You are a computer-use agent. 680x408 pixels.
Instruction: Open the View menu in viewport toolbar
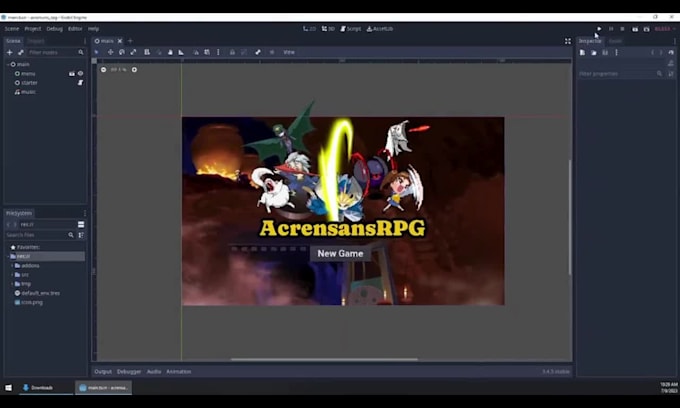tap(289, 52)
